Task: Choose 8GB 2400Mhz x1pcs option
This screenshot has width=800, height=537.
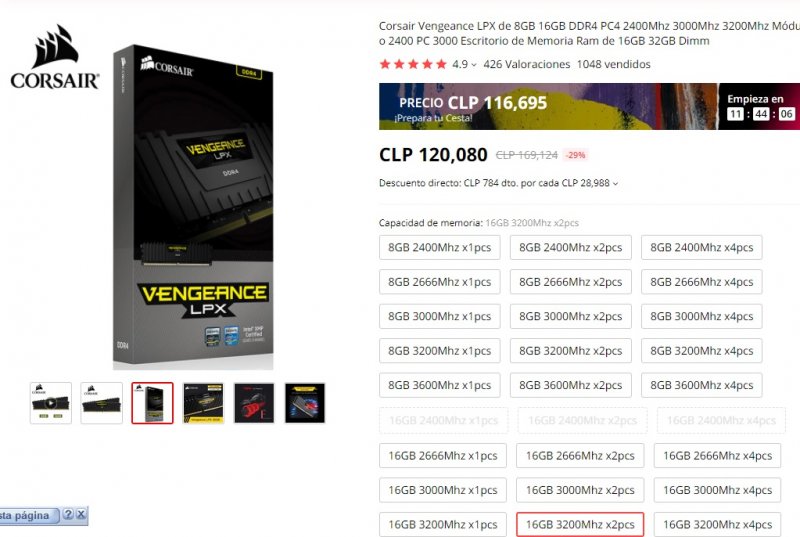Action: [440, 247]
